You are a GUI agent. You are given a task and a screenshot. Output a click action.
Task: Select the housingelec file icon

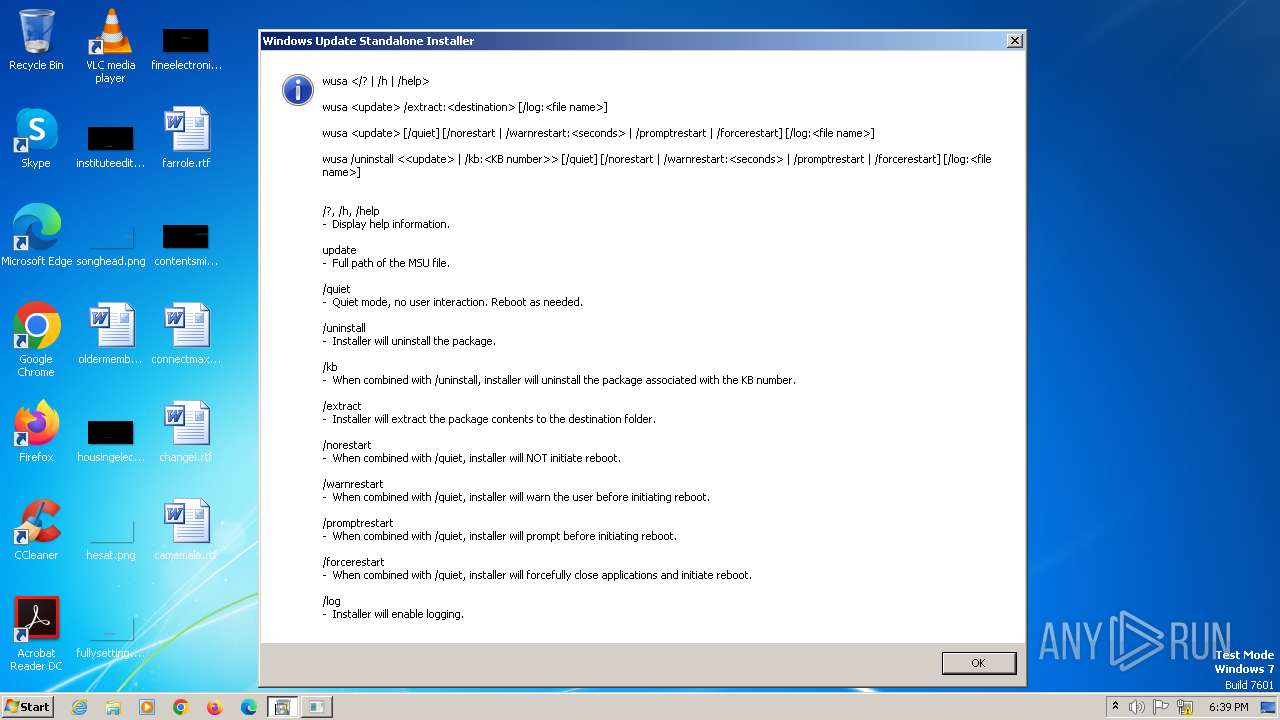pos(110,440)
